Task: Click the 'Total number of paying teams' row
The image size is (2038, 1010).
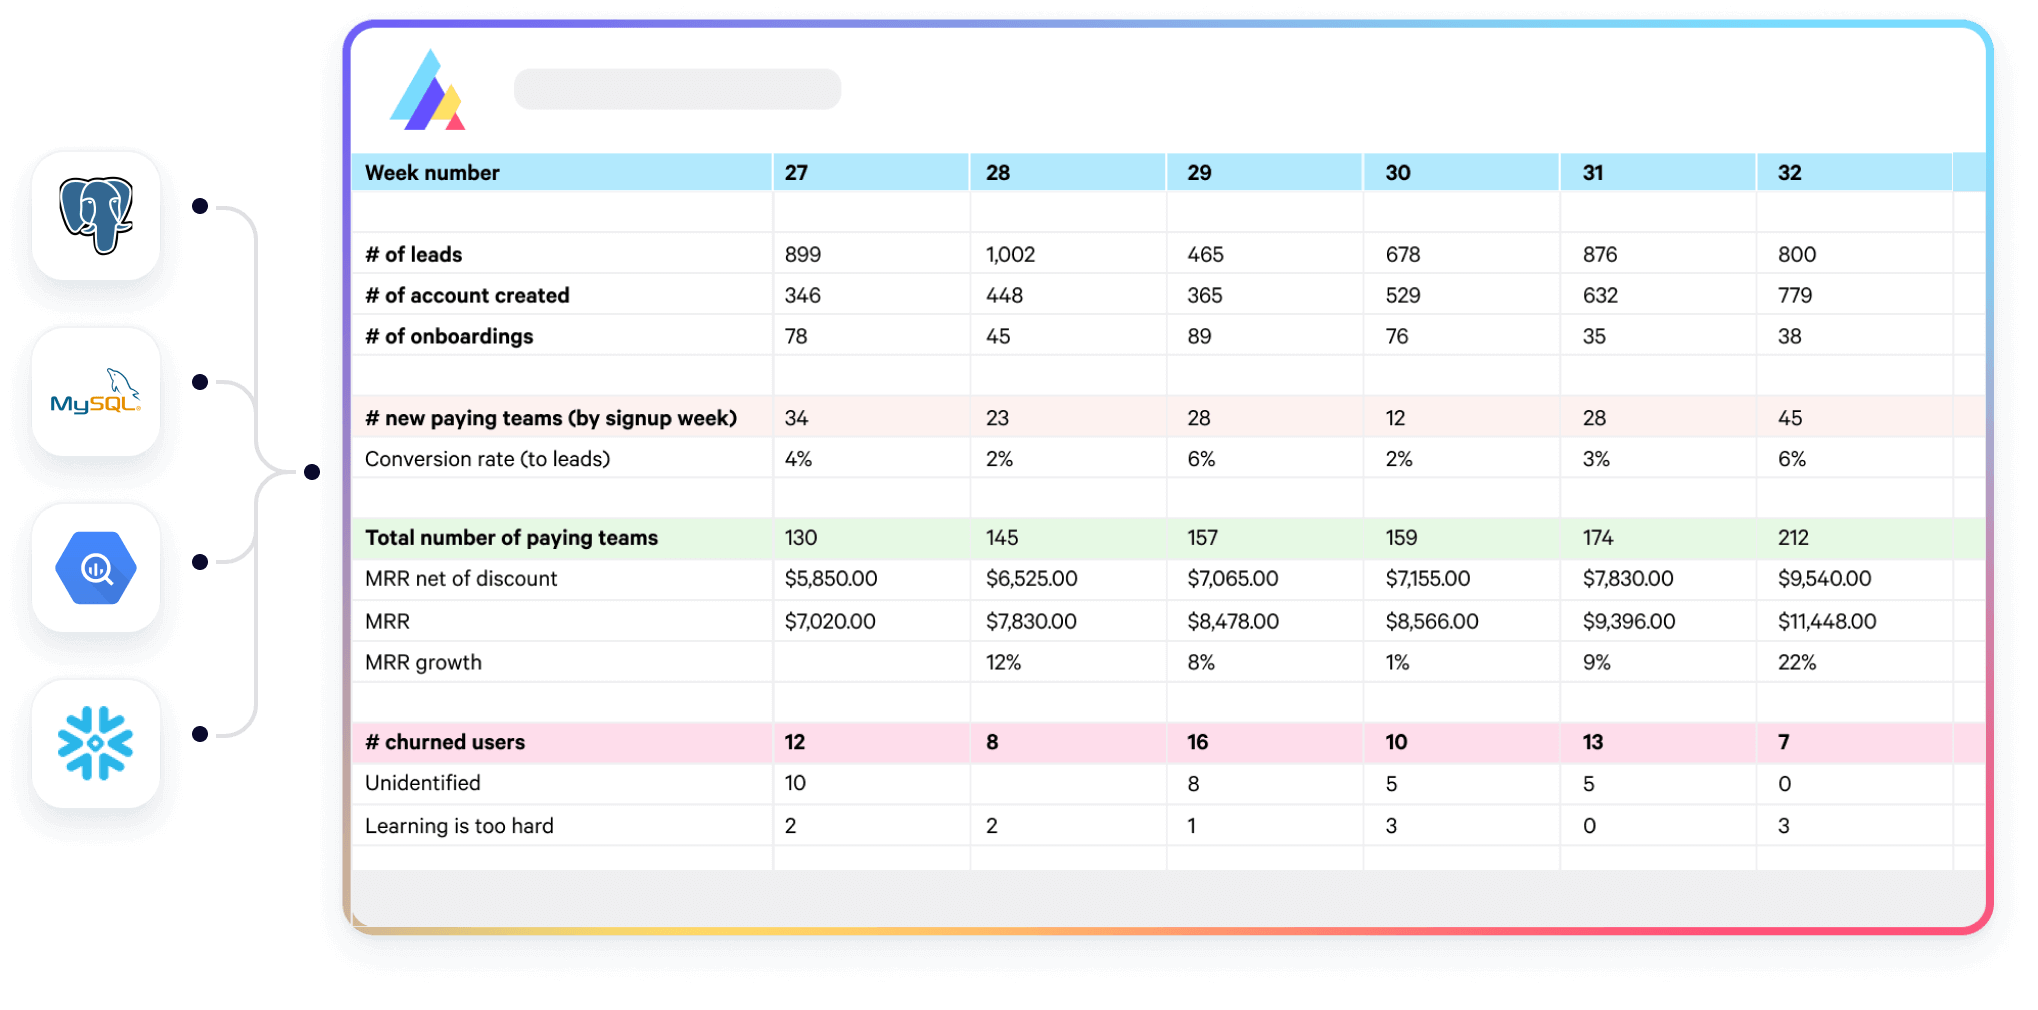Action: [x=1168, y=538]
